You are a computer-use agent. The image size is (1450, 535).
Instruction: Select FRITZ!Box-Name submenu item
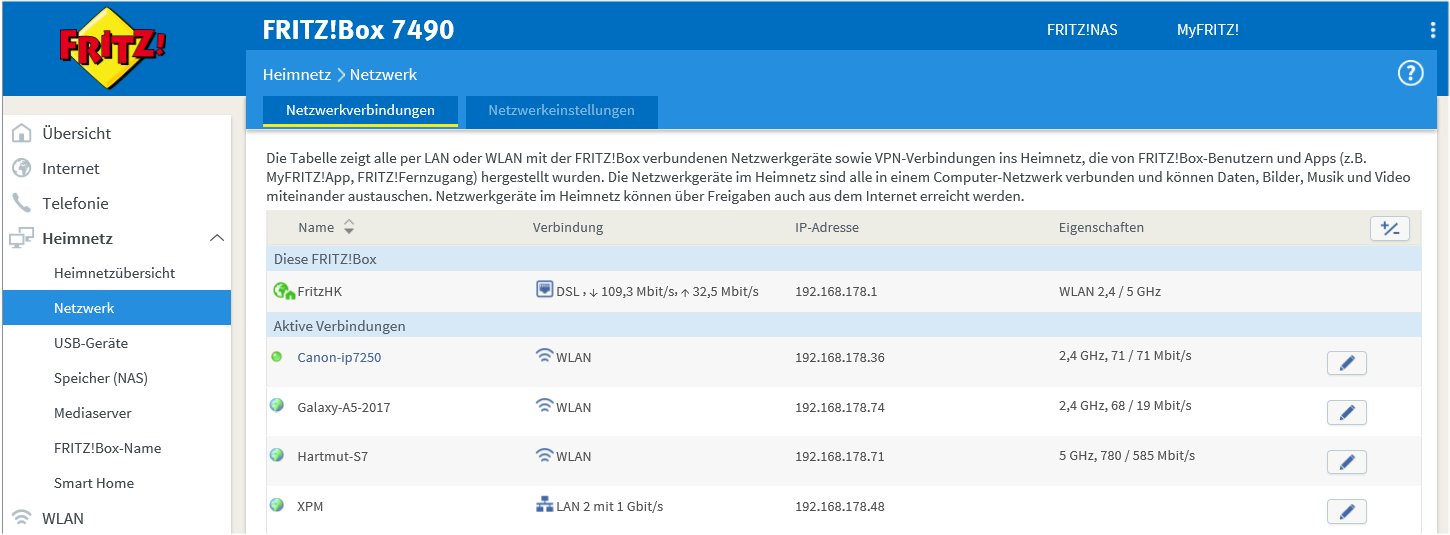pos(107,448)
